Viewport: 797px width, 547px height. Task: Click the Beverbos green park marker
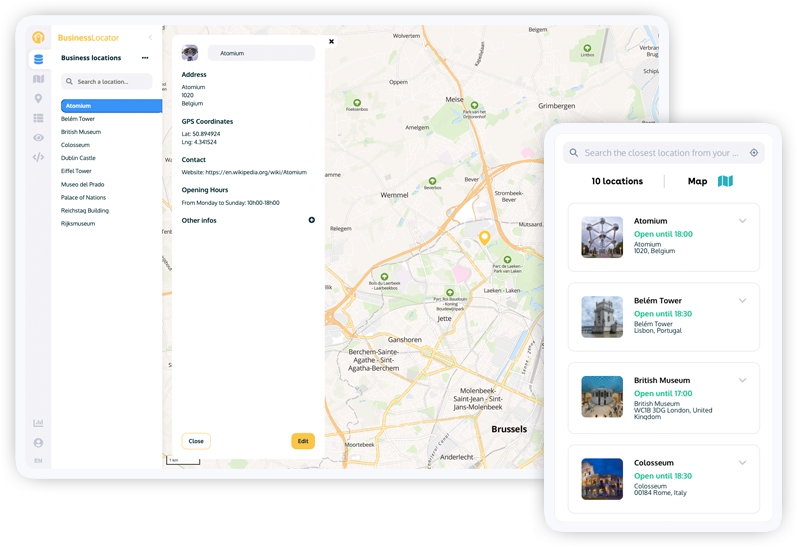[x=432, y=181]
